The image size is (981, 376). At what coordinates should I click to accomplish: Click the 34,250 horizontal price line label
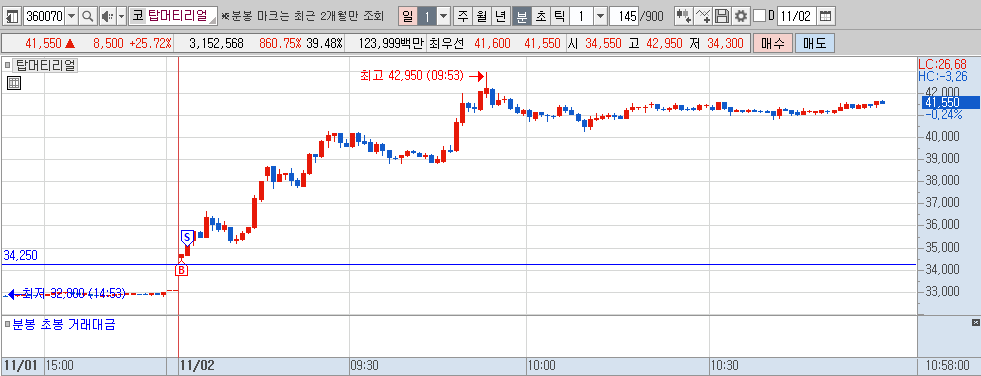coord(20,255)
